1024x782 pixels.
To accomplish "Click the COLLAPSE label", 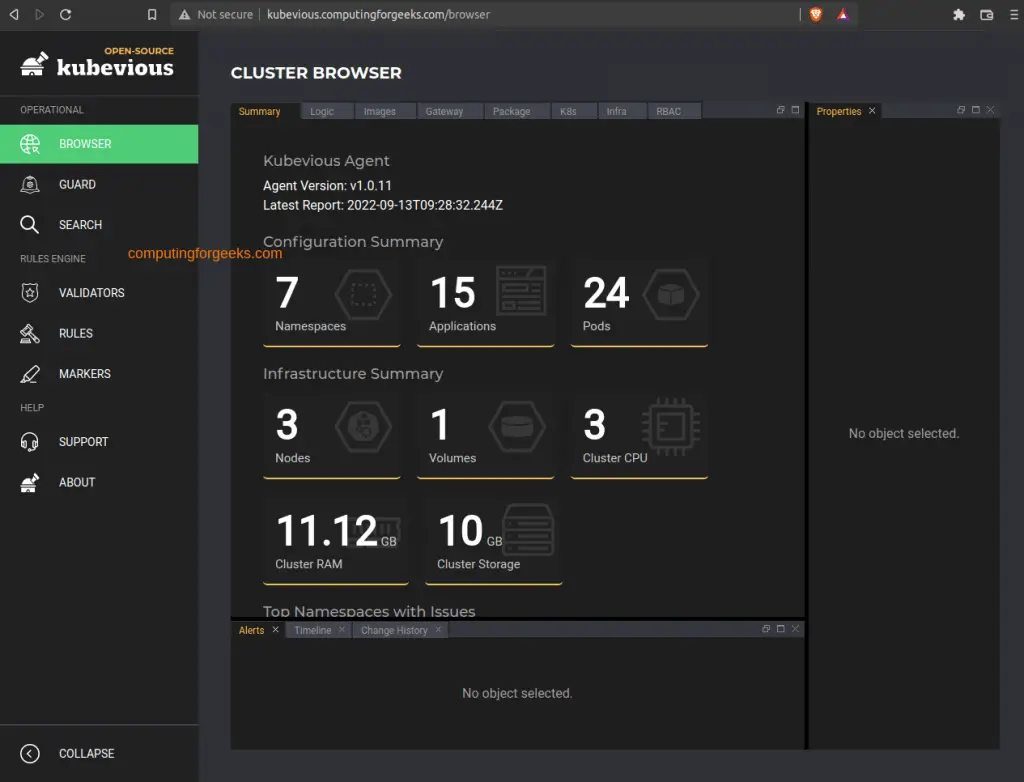I will coord(87,753).
